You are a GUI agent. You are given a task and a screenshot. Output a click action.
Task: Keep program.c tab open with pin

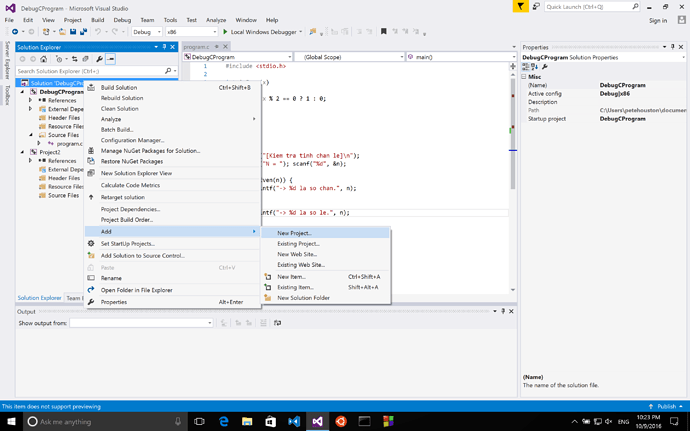pos(217,46)
